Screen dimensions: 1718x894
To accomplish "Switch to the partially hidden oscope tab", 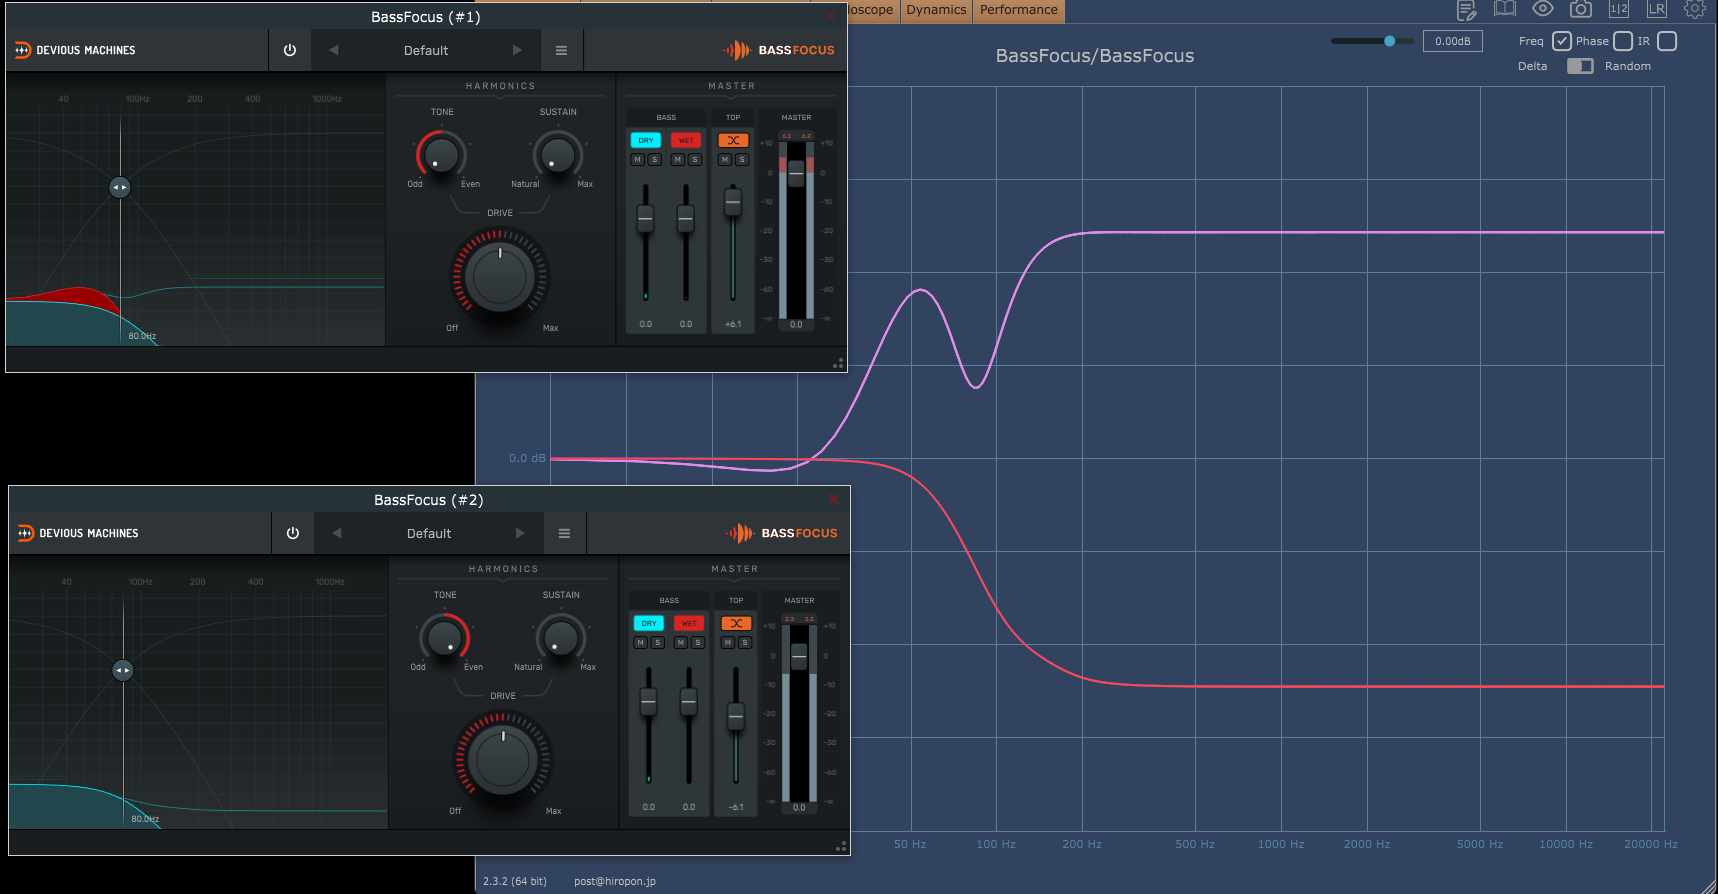I will tap(871, 10).
